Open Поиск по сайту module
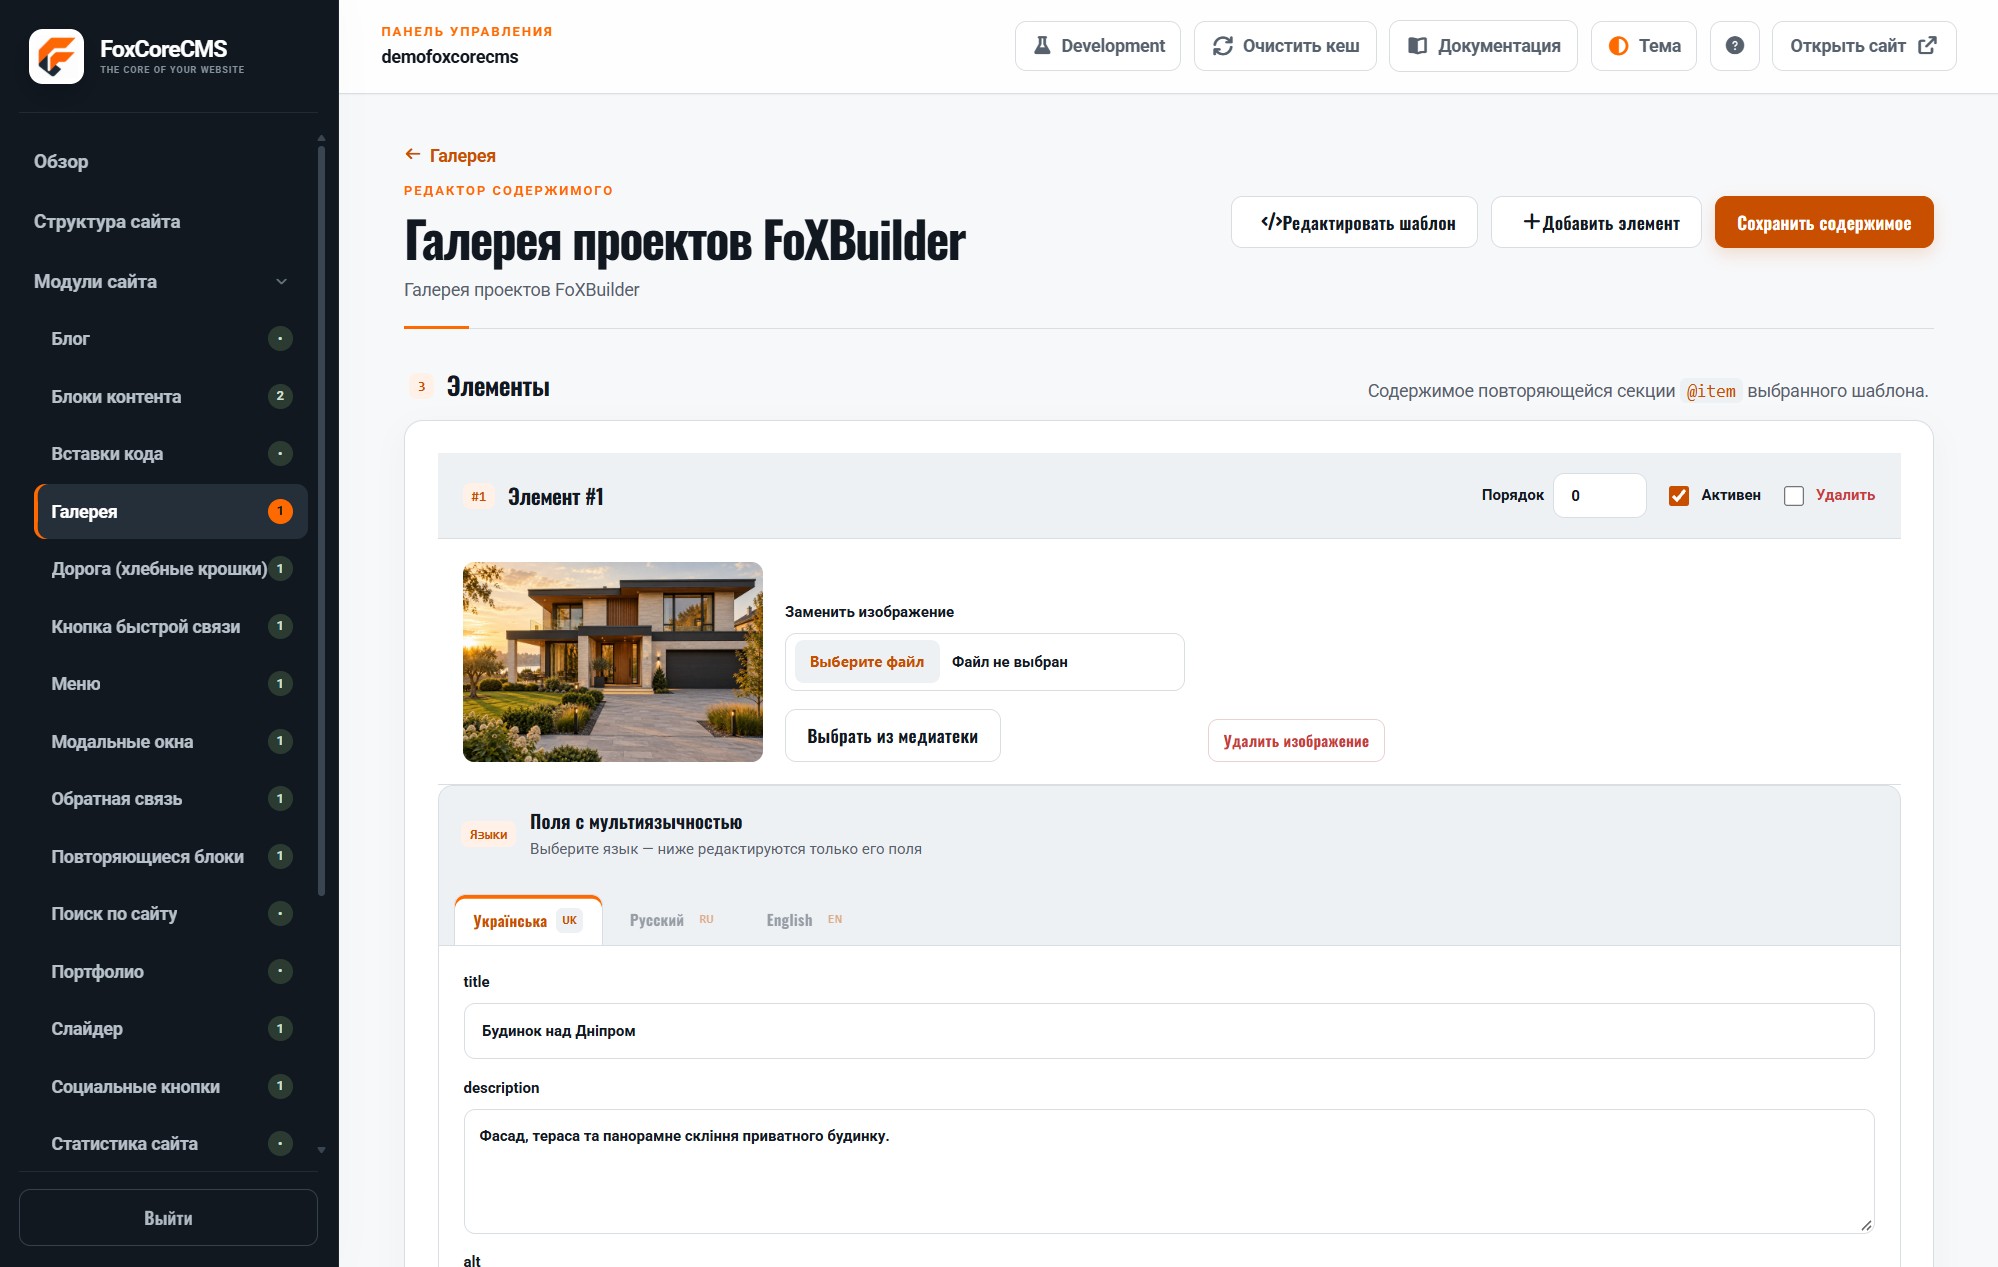 pyautogui.click(x=170, y=914)
